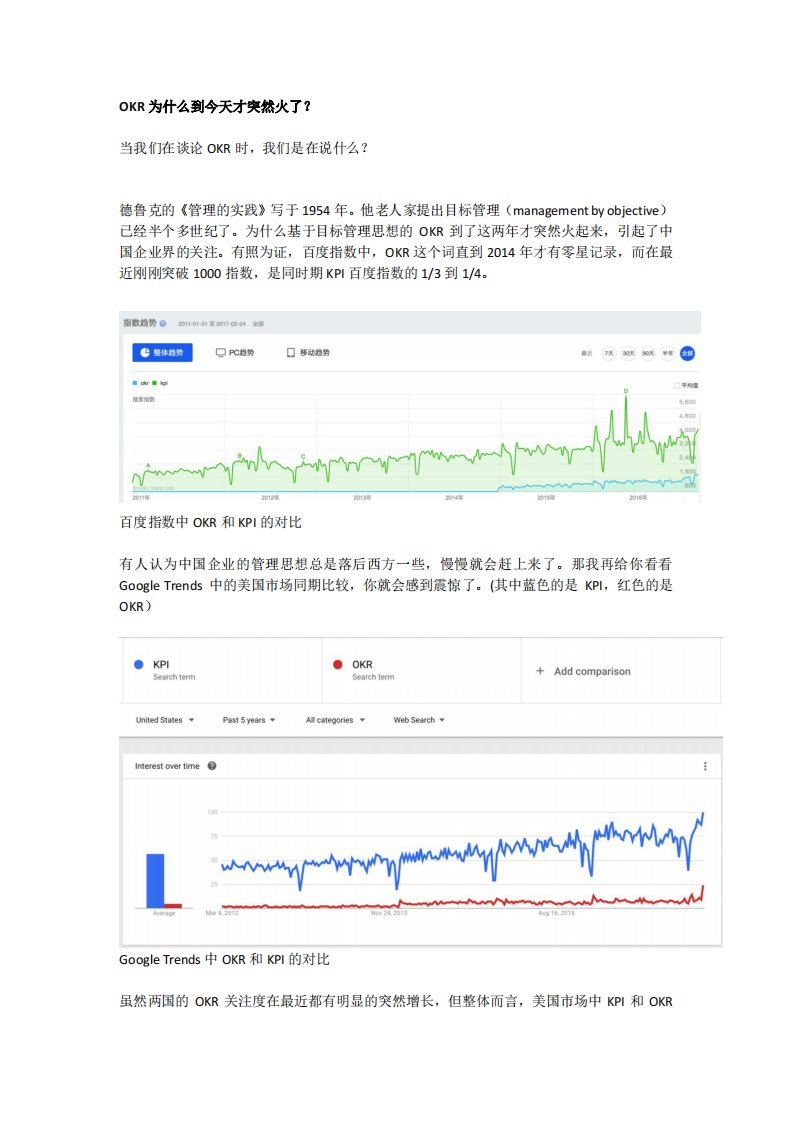Click marker A on the Baidu trend line
Screen dimensions: 793x1122
coord(148,466)
